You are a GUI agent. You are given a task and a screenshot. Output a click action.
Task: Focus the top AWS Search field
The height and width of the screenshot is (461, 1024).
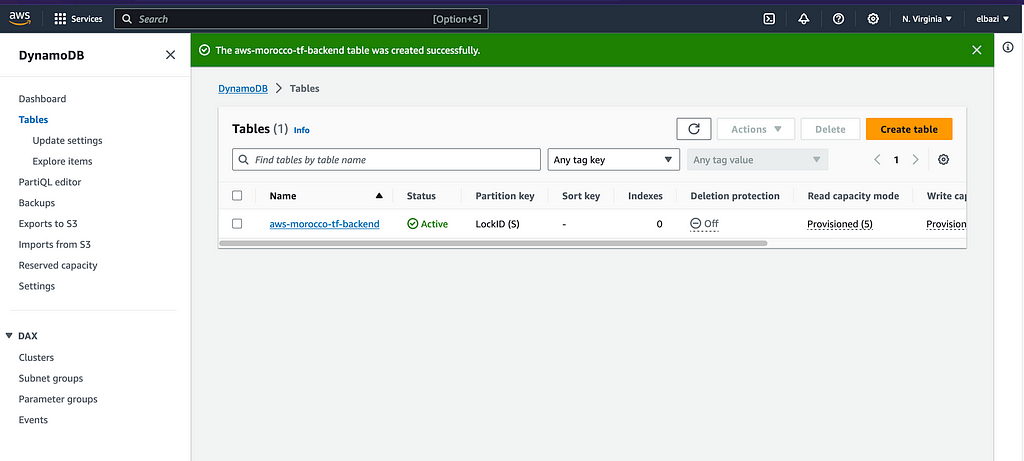point(301,19)
